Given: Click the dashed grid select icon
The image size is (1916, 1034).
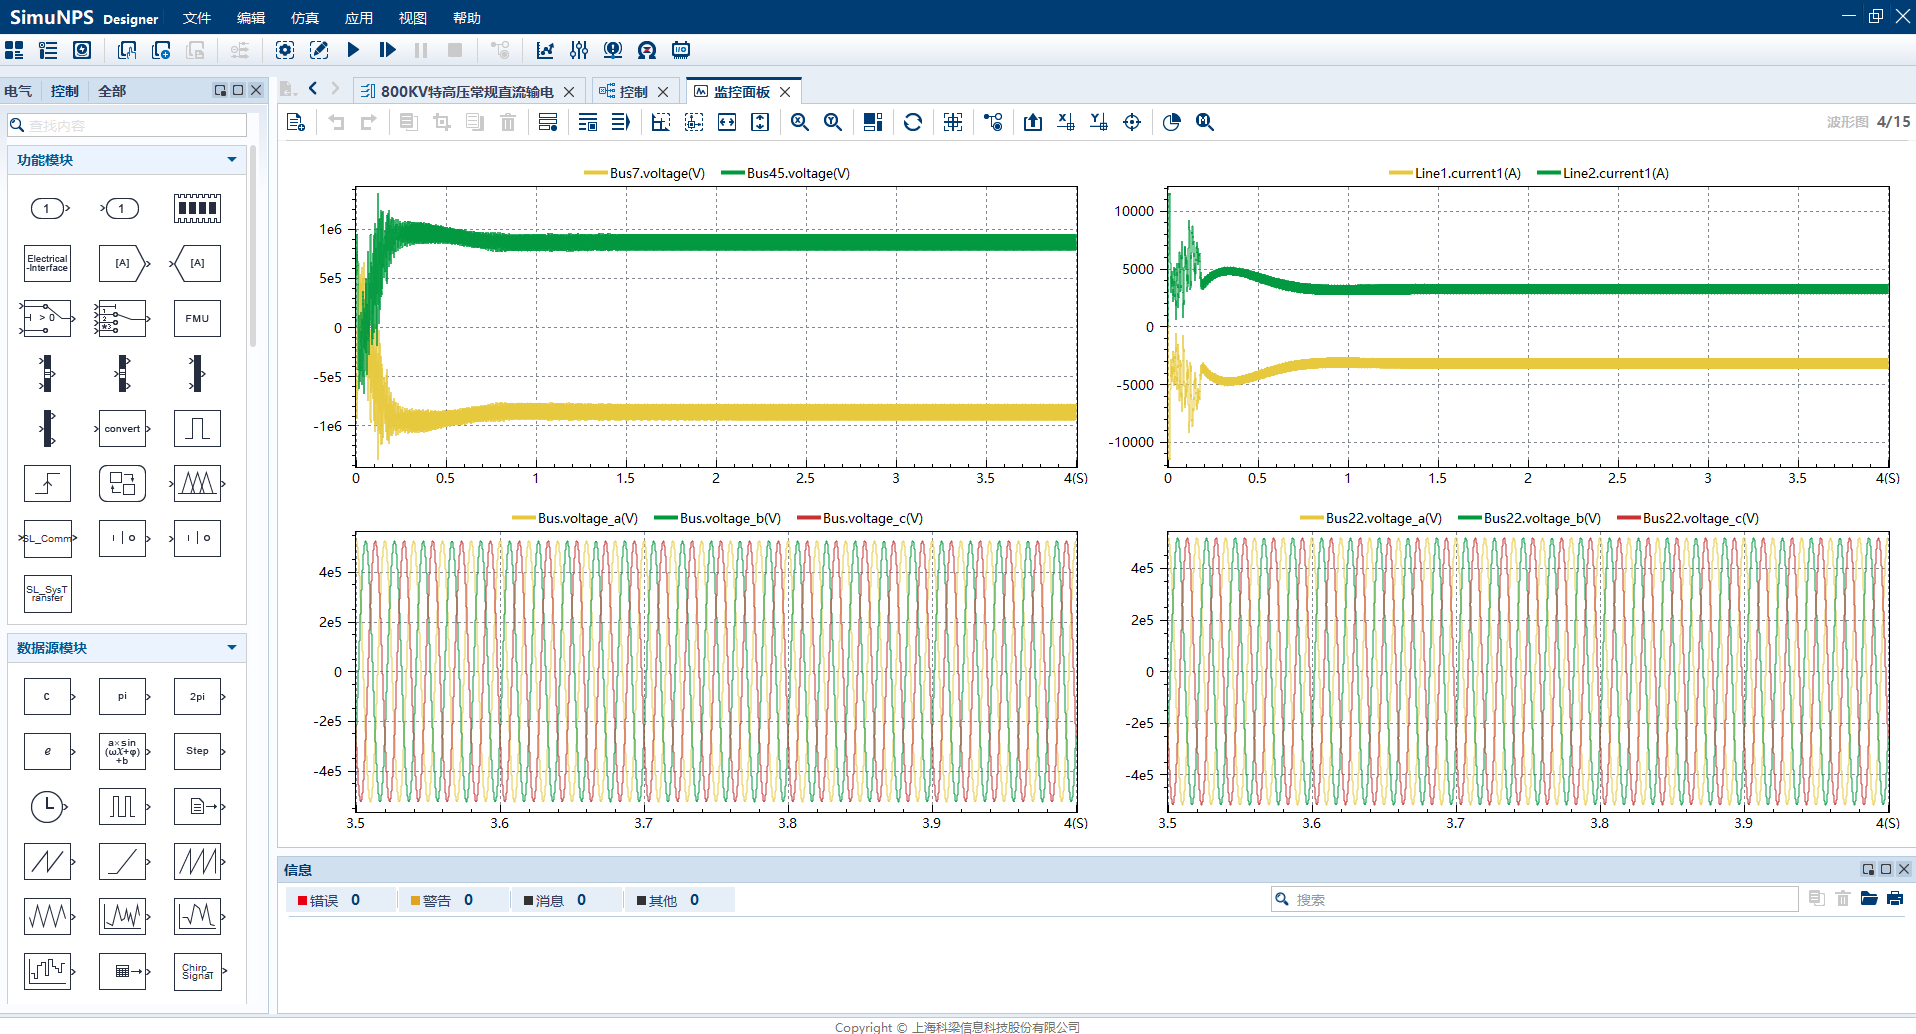Looking at the screenshot, I should [x=953, y=122].
